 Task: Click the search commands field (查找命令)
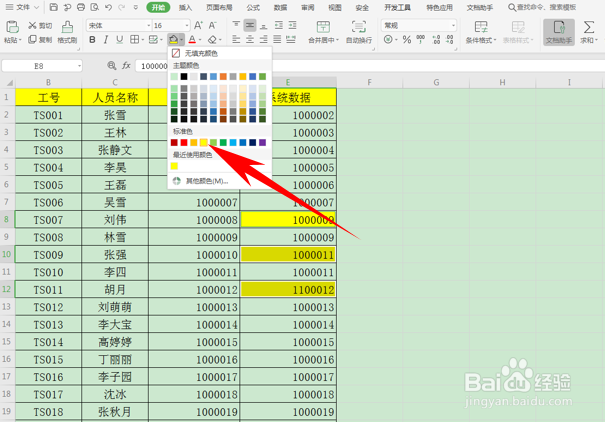(542, 7)
